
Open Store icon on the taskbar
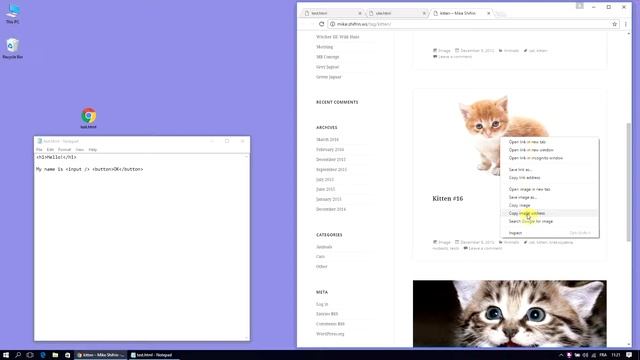(x=67, y=355)
